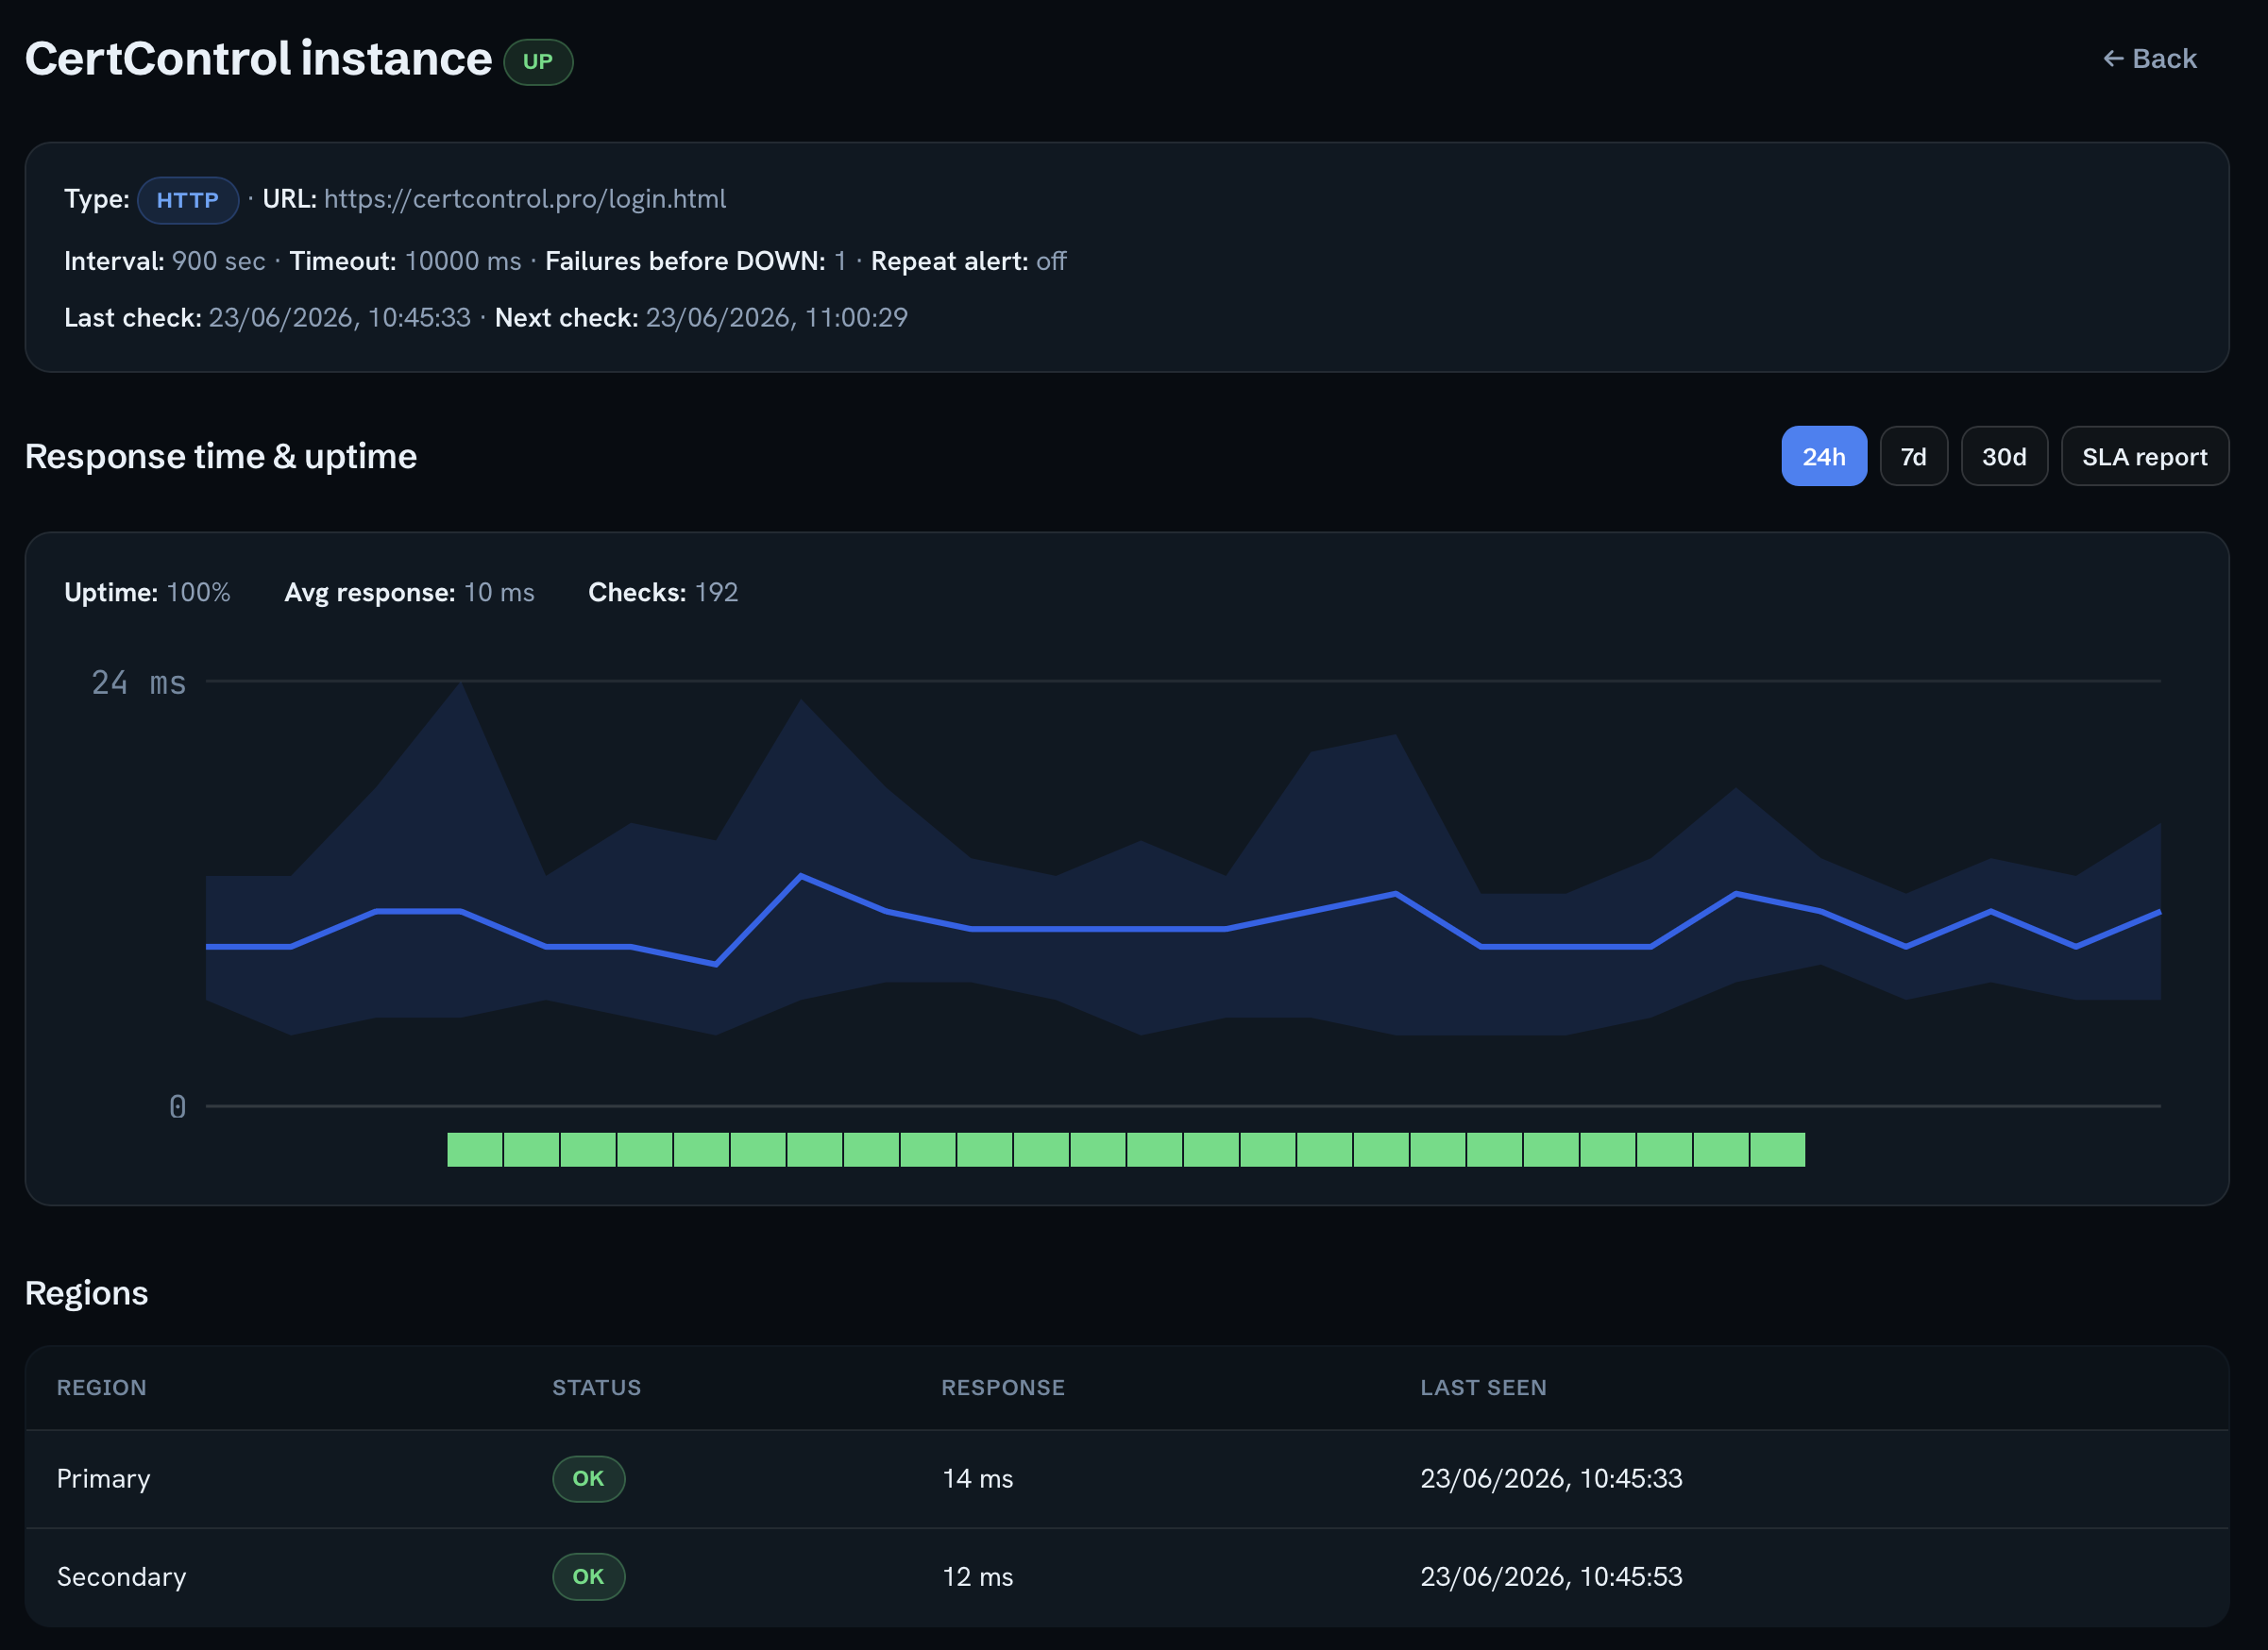Click the Avg response 10 ms statistic
Image resolution: width=2268 pixels, height=1650 pixels.
pos(409,592)
